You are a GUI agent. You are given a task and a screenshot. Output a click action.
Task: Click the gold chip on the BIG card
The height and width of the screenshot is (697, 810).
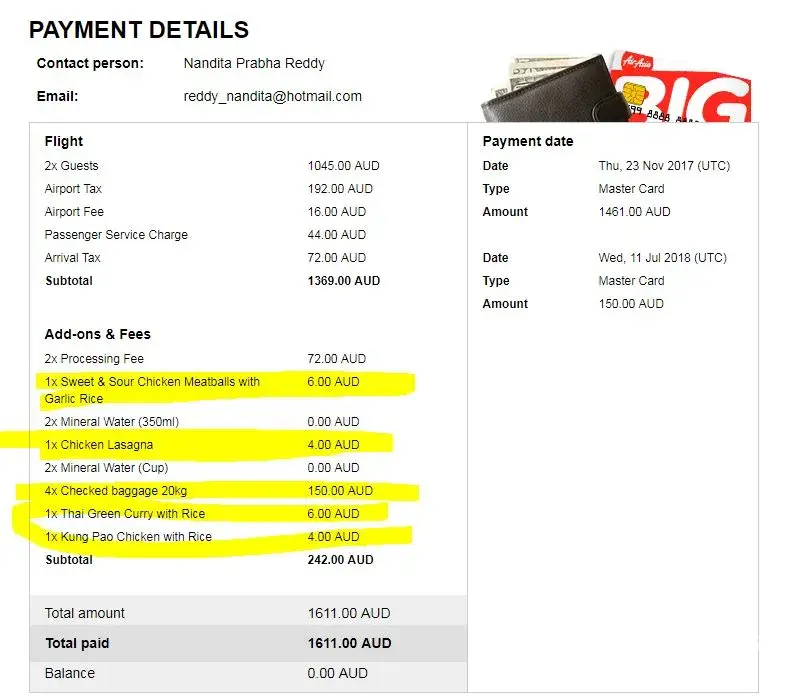632,94
